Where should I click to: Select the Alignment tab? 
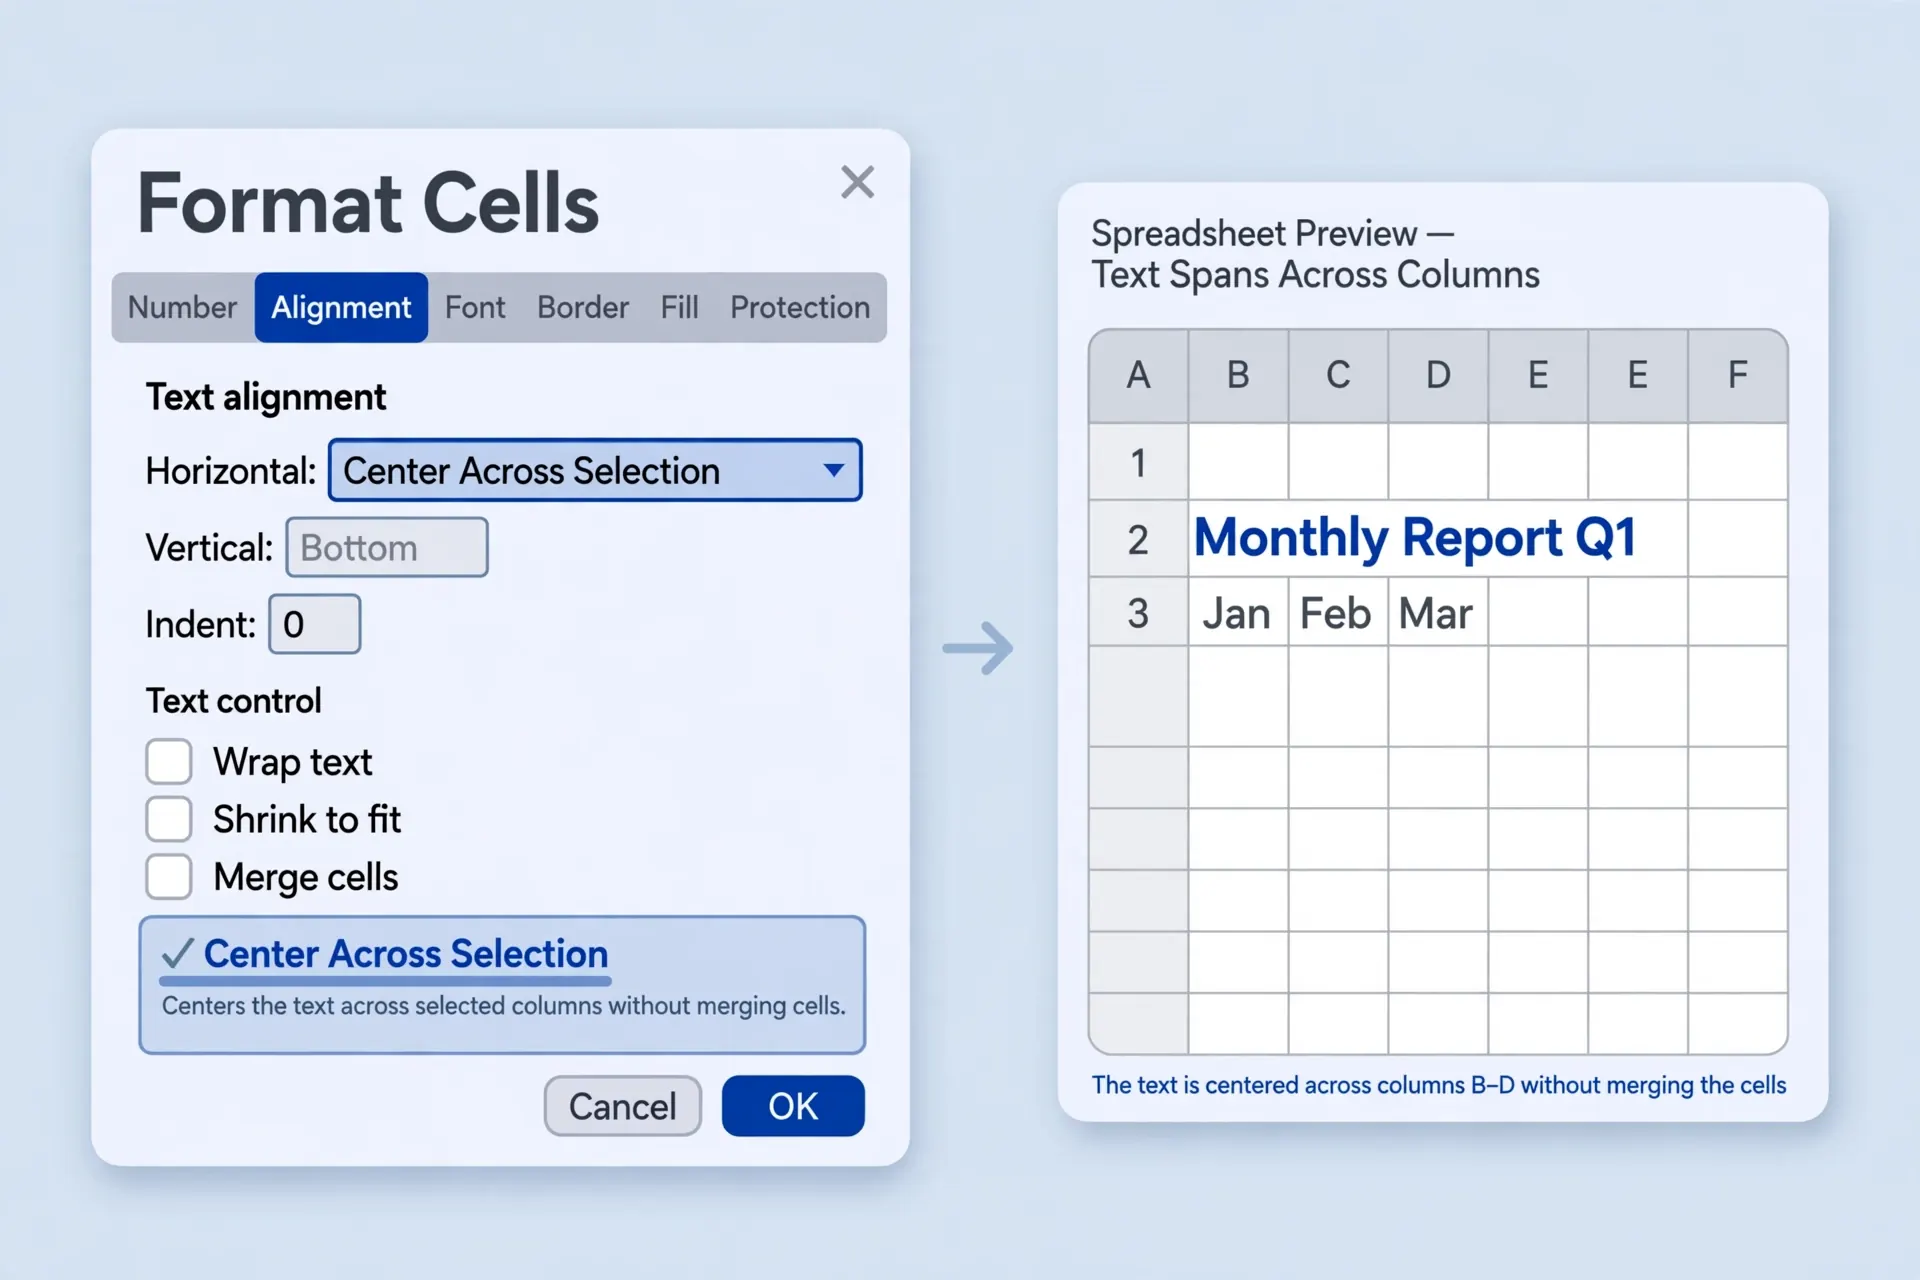[341, 307]
